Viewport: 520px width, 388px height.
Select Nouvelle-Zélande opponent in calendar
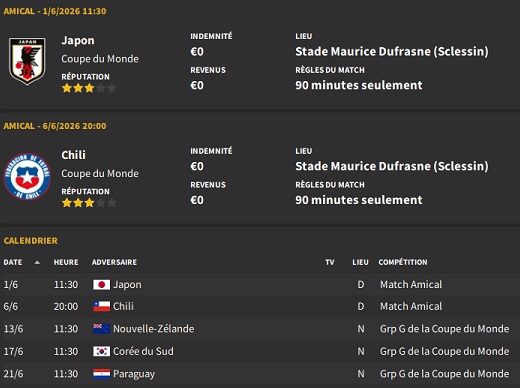(x=153, y=329)
